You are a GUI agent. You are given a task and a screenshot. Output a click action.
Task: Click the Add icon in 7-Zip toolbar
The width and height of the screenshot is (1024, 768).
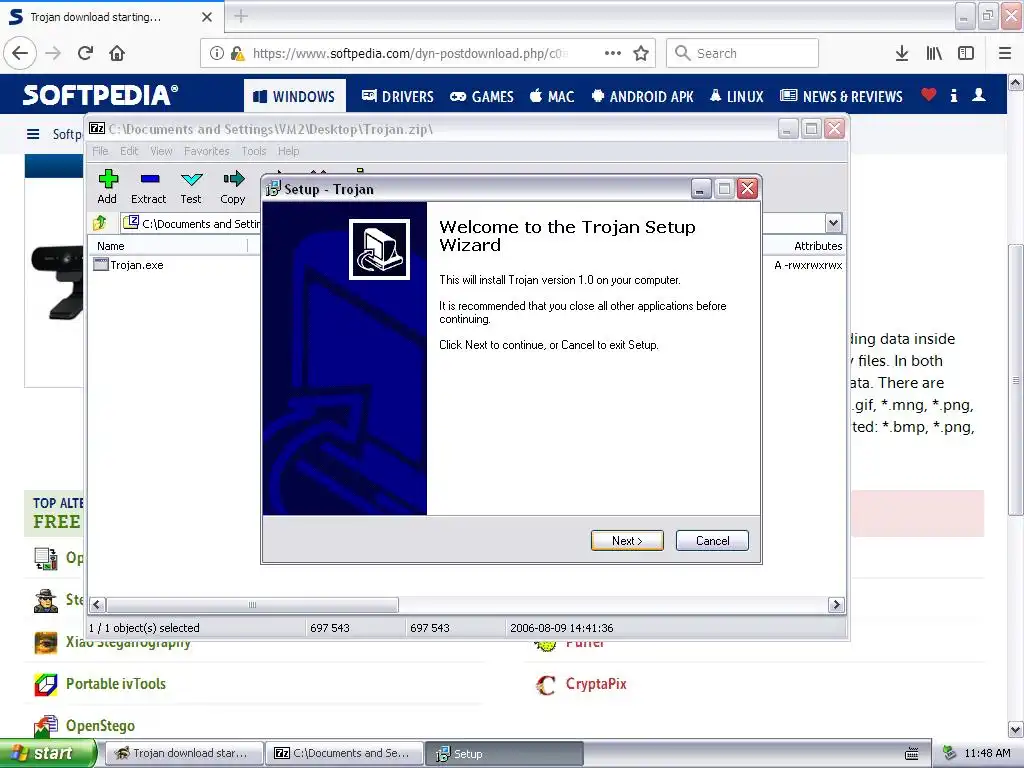click(107, 187)
